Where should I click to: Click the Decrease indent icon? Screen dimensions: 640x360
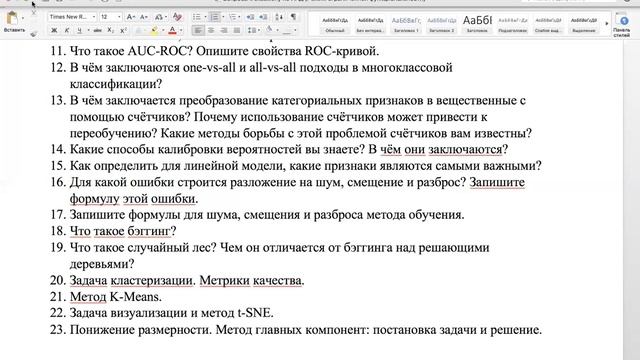click(250, 17)
